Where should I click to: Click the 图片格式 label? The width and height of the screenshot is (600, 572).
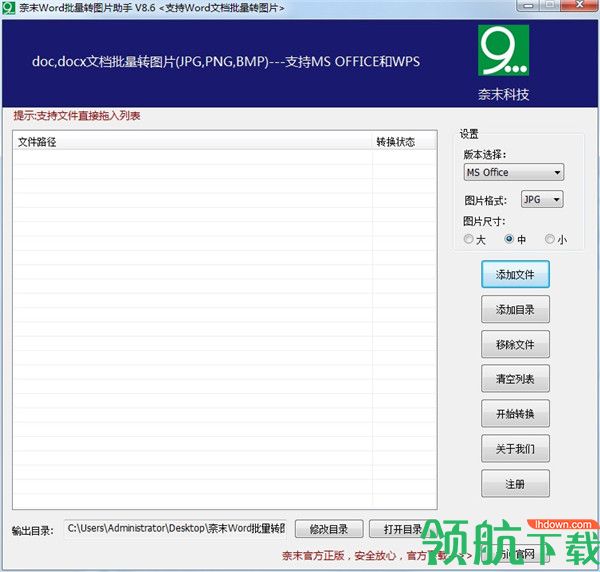click(x=485, y=200)
